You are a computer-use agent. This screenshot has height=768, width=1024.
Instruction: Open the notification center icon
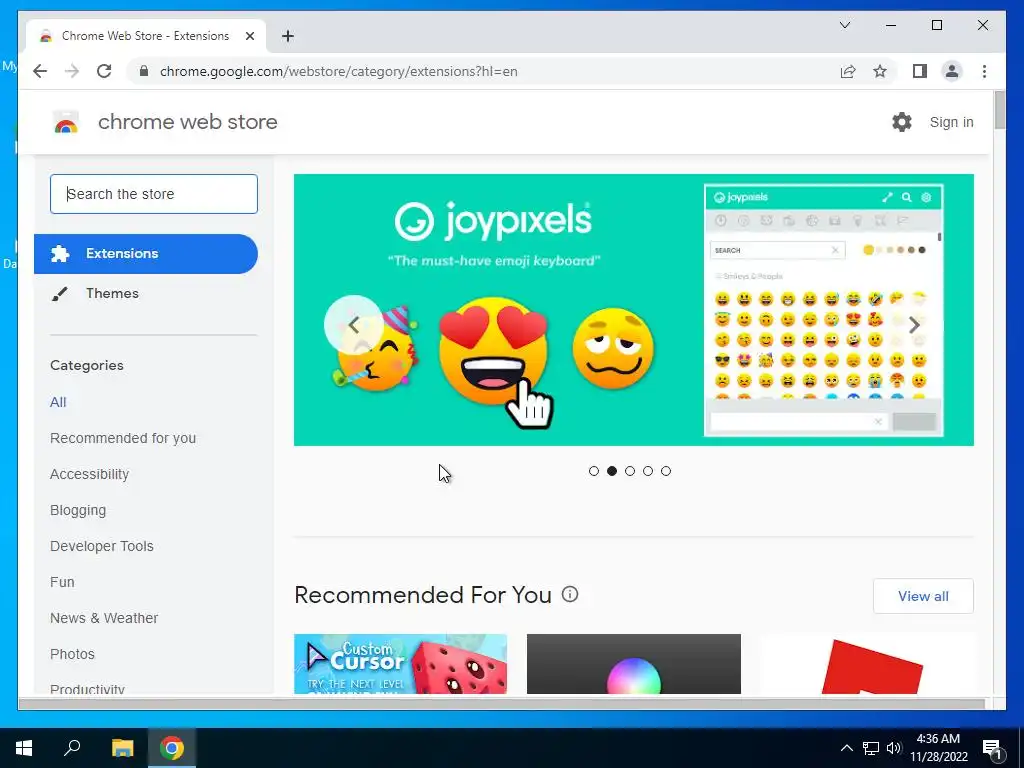pos(992,749)
